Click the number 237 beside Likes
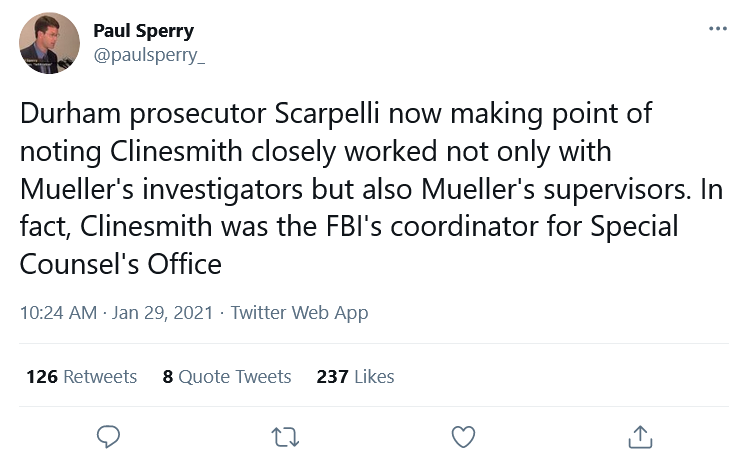The image size is (748, 467). pos(332,376)
